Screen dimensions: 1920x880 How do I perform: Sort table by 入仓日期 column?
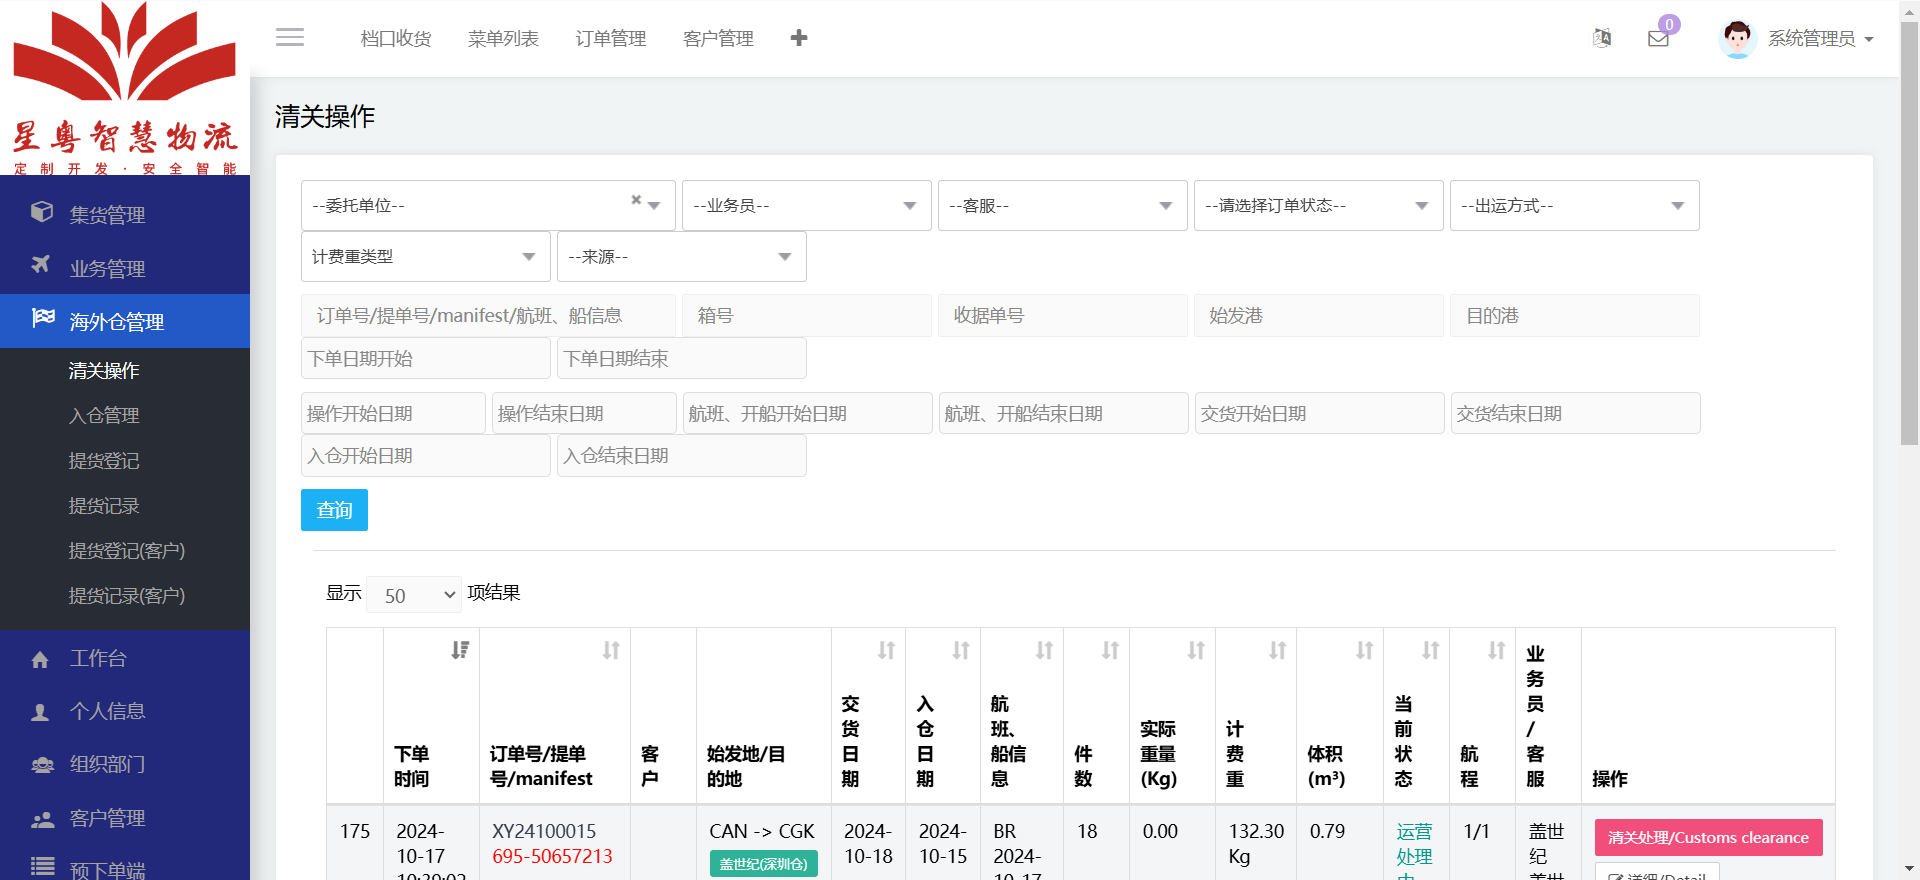tap(961, 650)
